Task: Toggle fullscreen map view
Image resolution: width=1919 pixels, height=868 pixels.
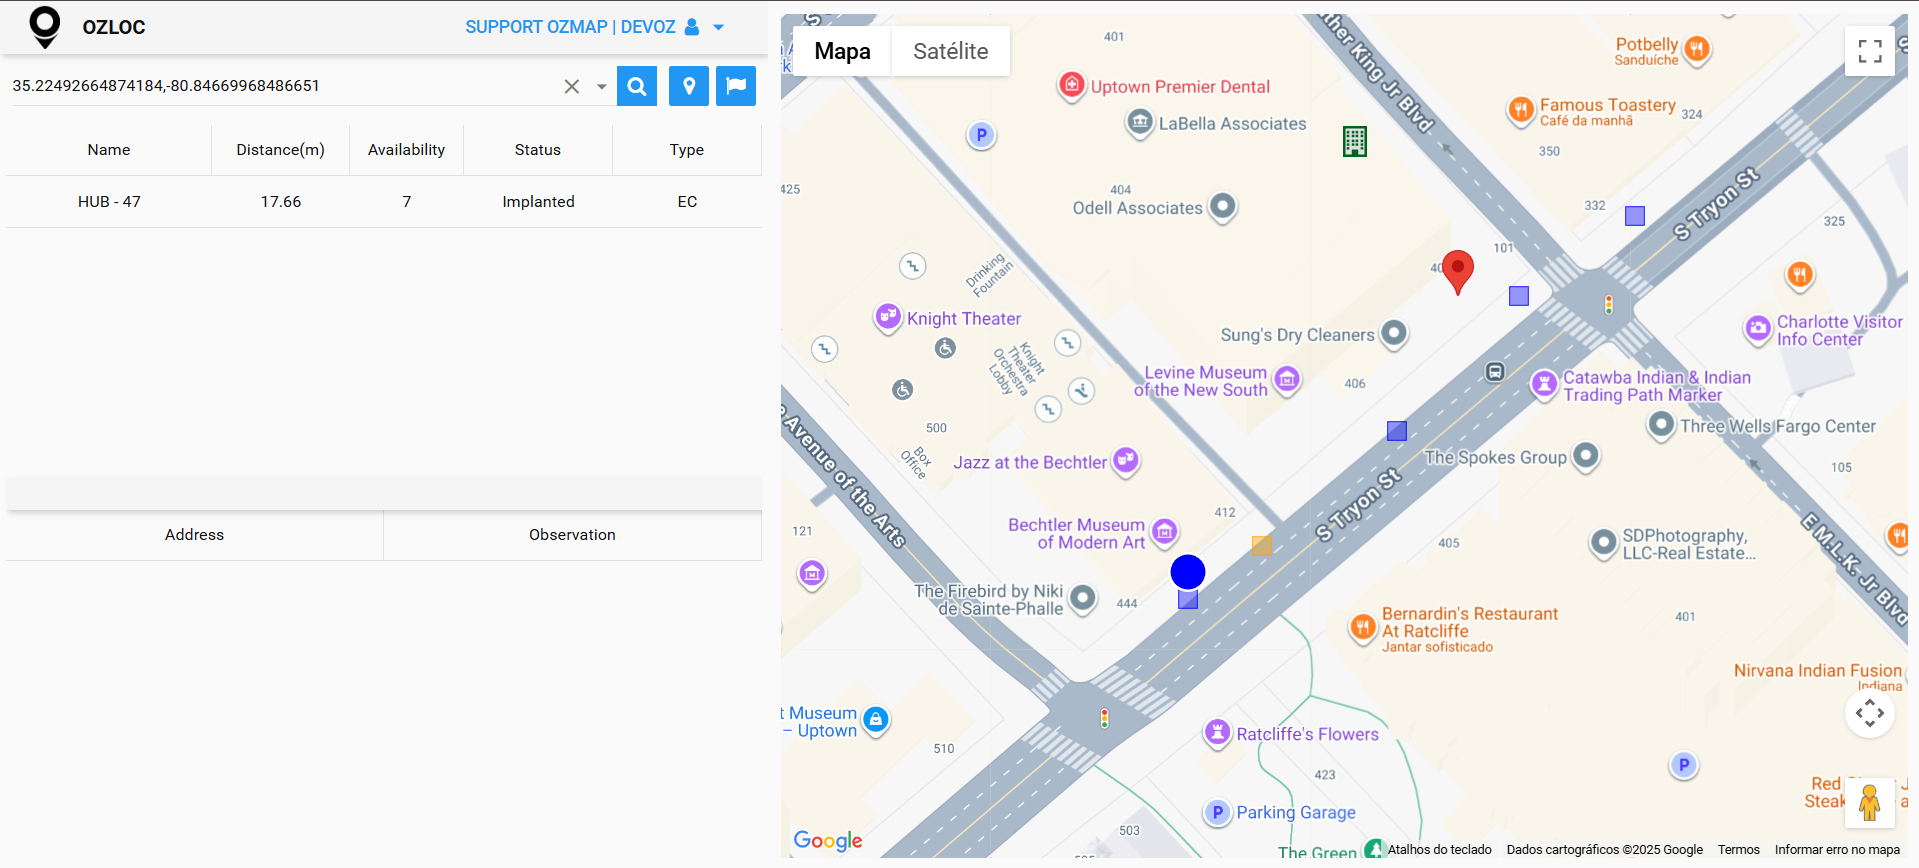Action: tap(1870, 51)
